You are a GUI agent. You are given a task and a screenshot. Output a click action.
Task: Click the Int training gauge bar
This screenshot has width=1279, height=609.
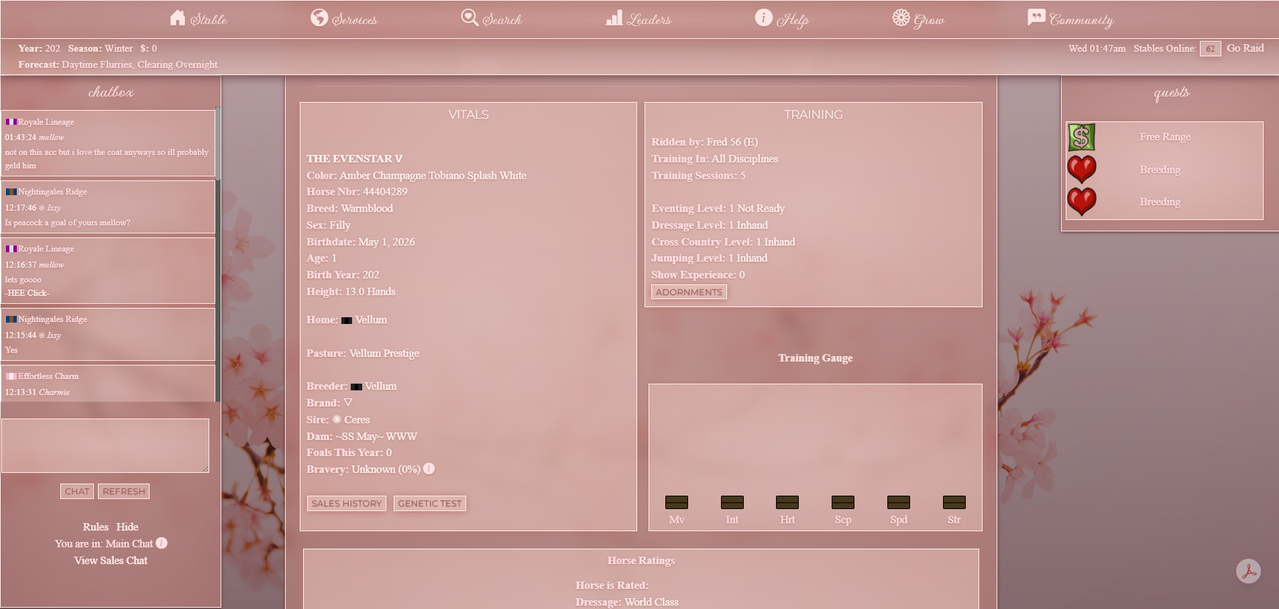coord(732,502)
